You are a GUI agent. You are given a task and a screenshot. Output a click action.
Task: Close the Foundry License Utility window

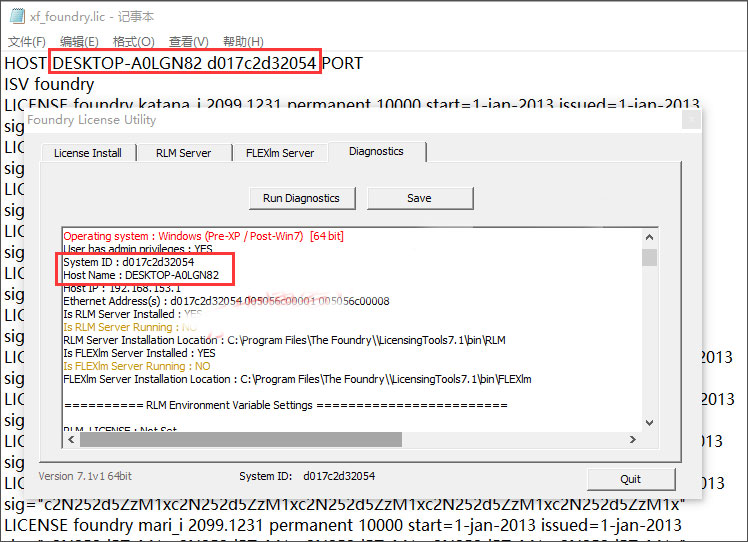(691, 120)
